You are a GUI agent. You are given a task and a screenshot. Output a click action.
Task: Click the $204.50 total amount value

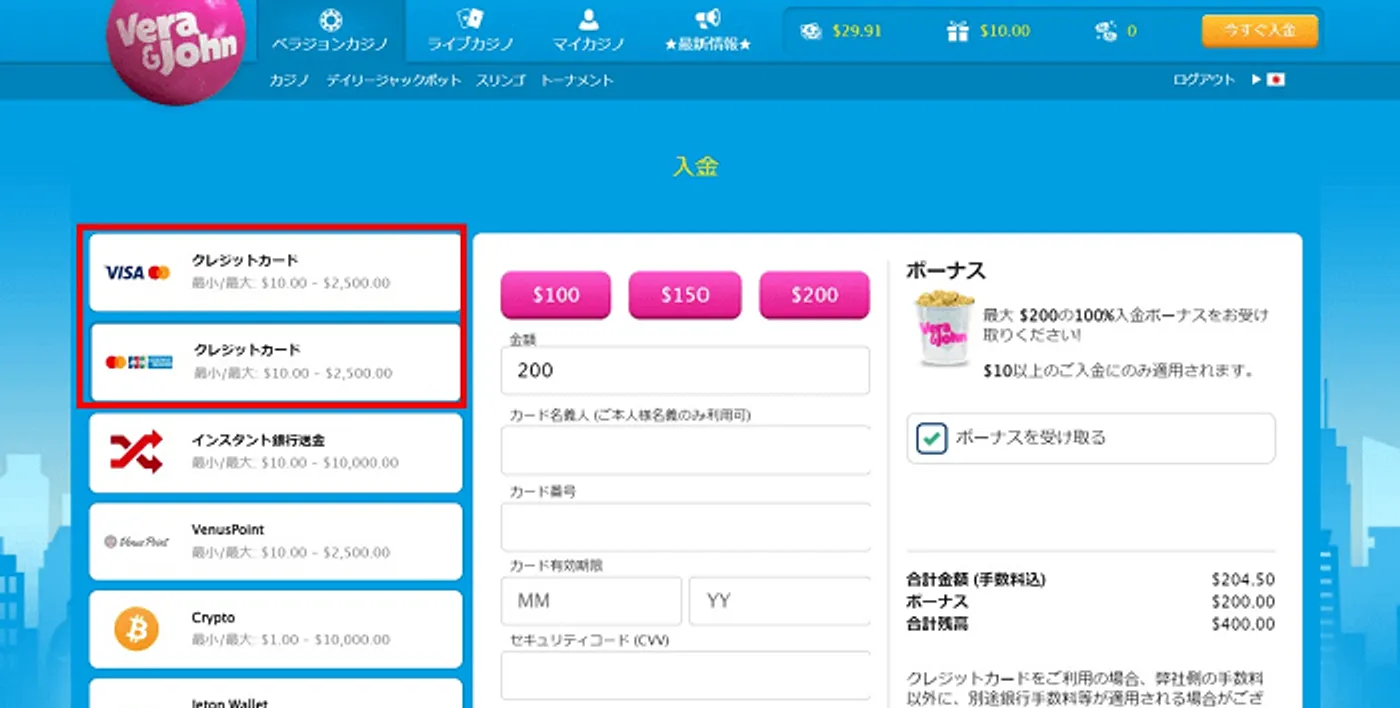click(x=1243, y=580)
